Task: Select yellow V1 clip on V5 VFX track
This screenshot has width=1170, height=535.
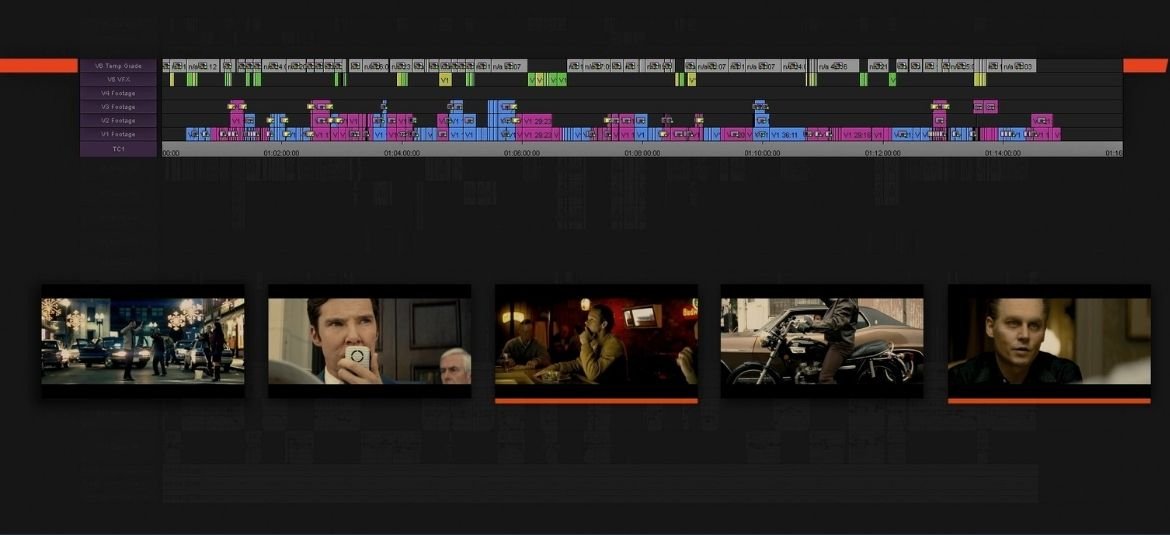Action: tap(445, 79)
